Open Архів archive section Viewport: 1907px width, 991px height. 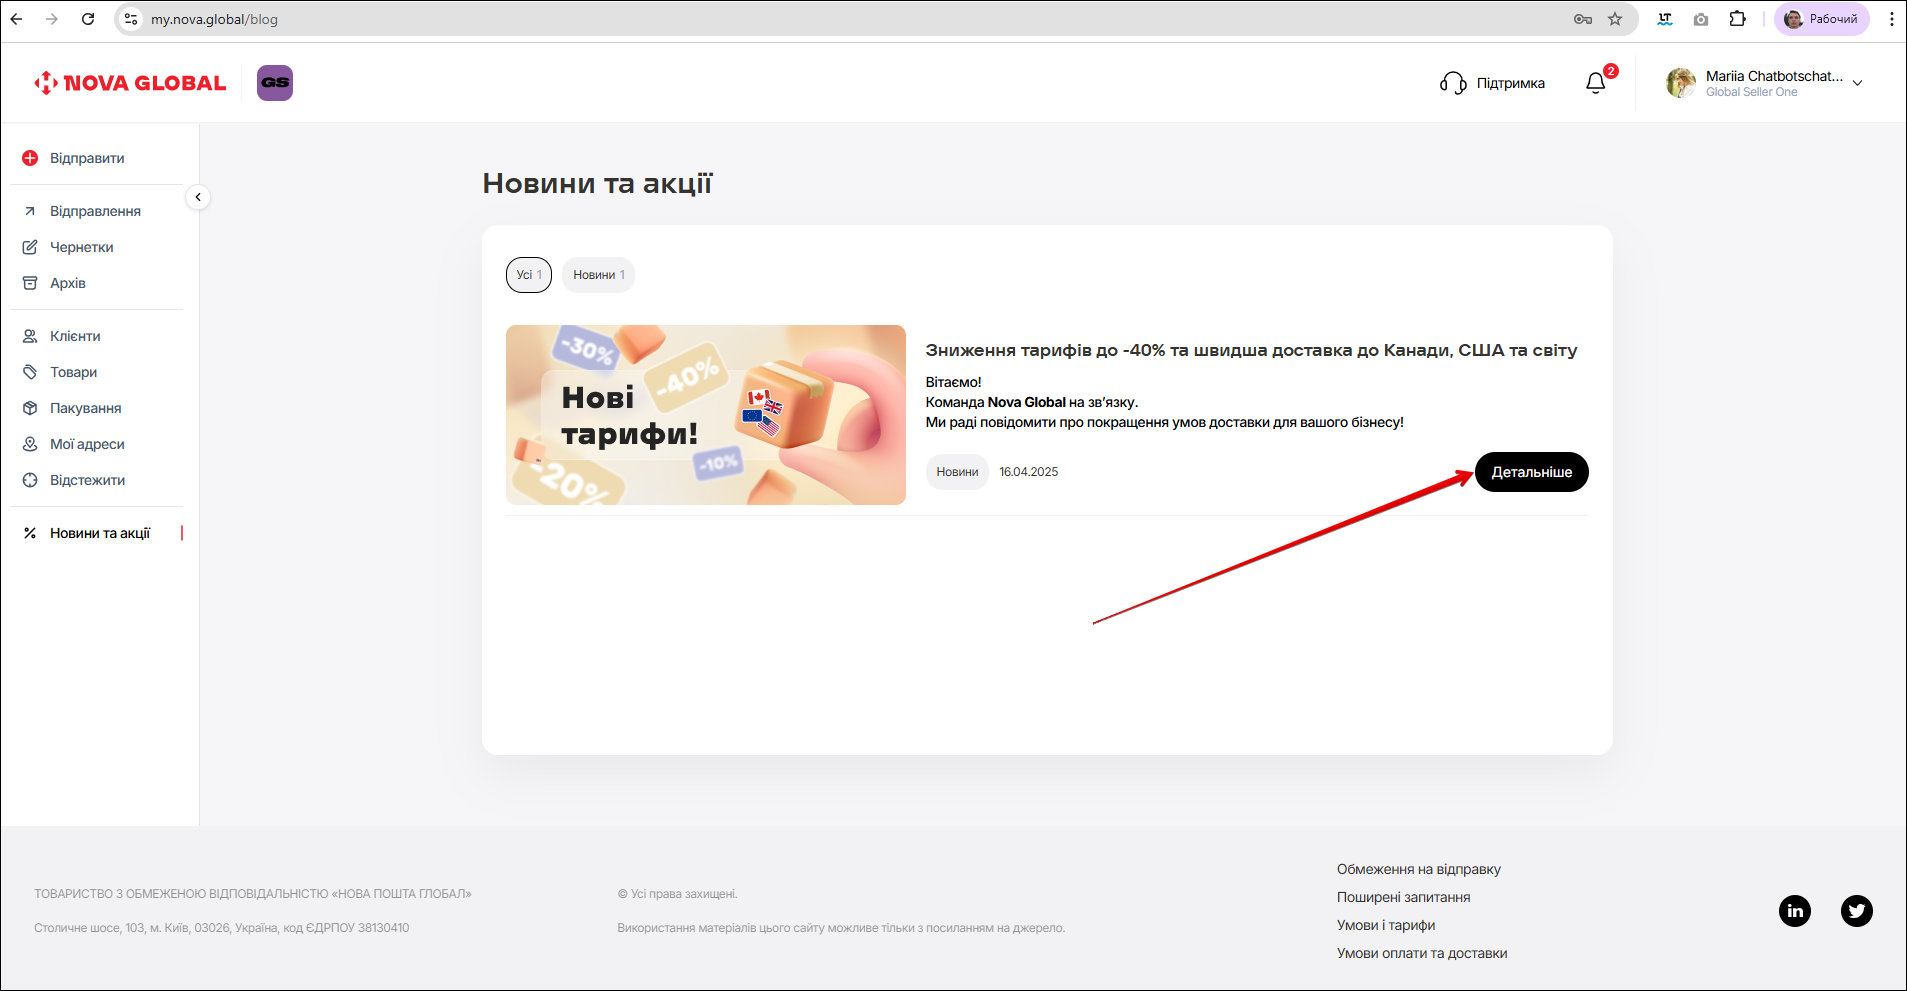pyautogui.click(x=67, y=283)
